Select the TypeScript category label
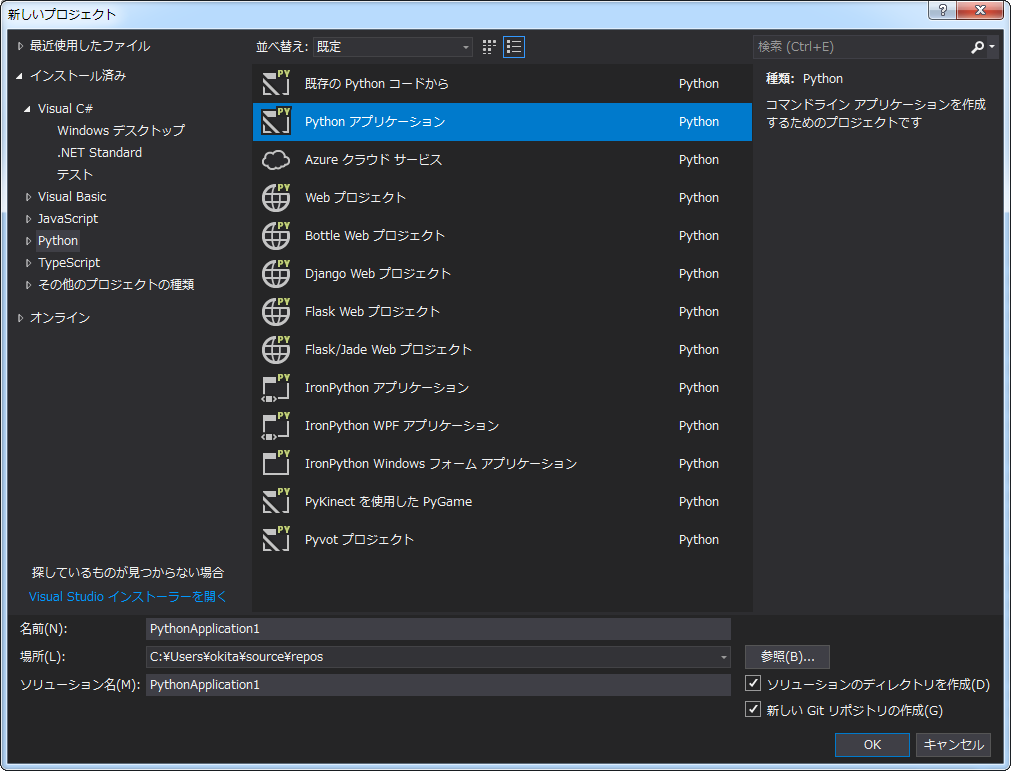 point(69,263)
